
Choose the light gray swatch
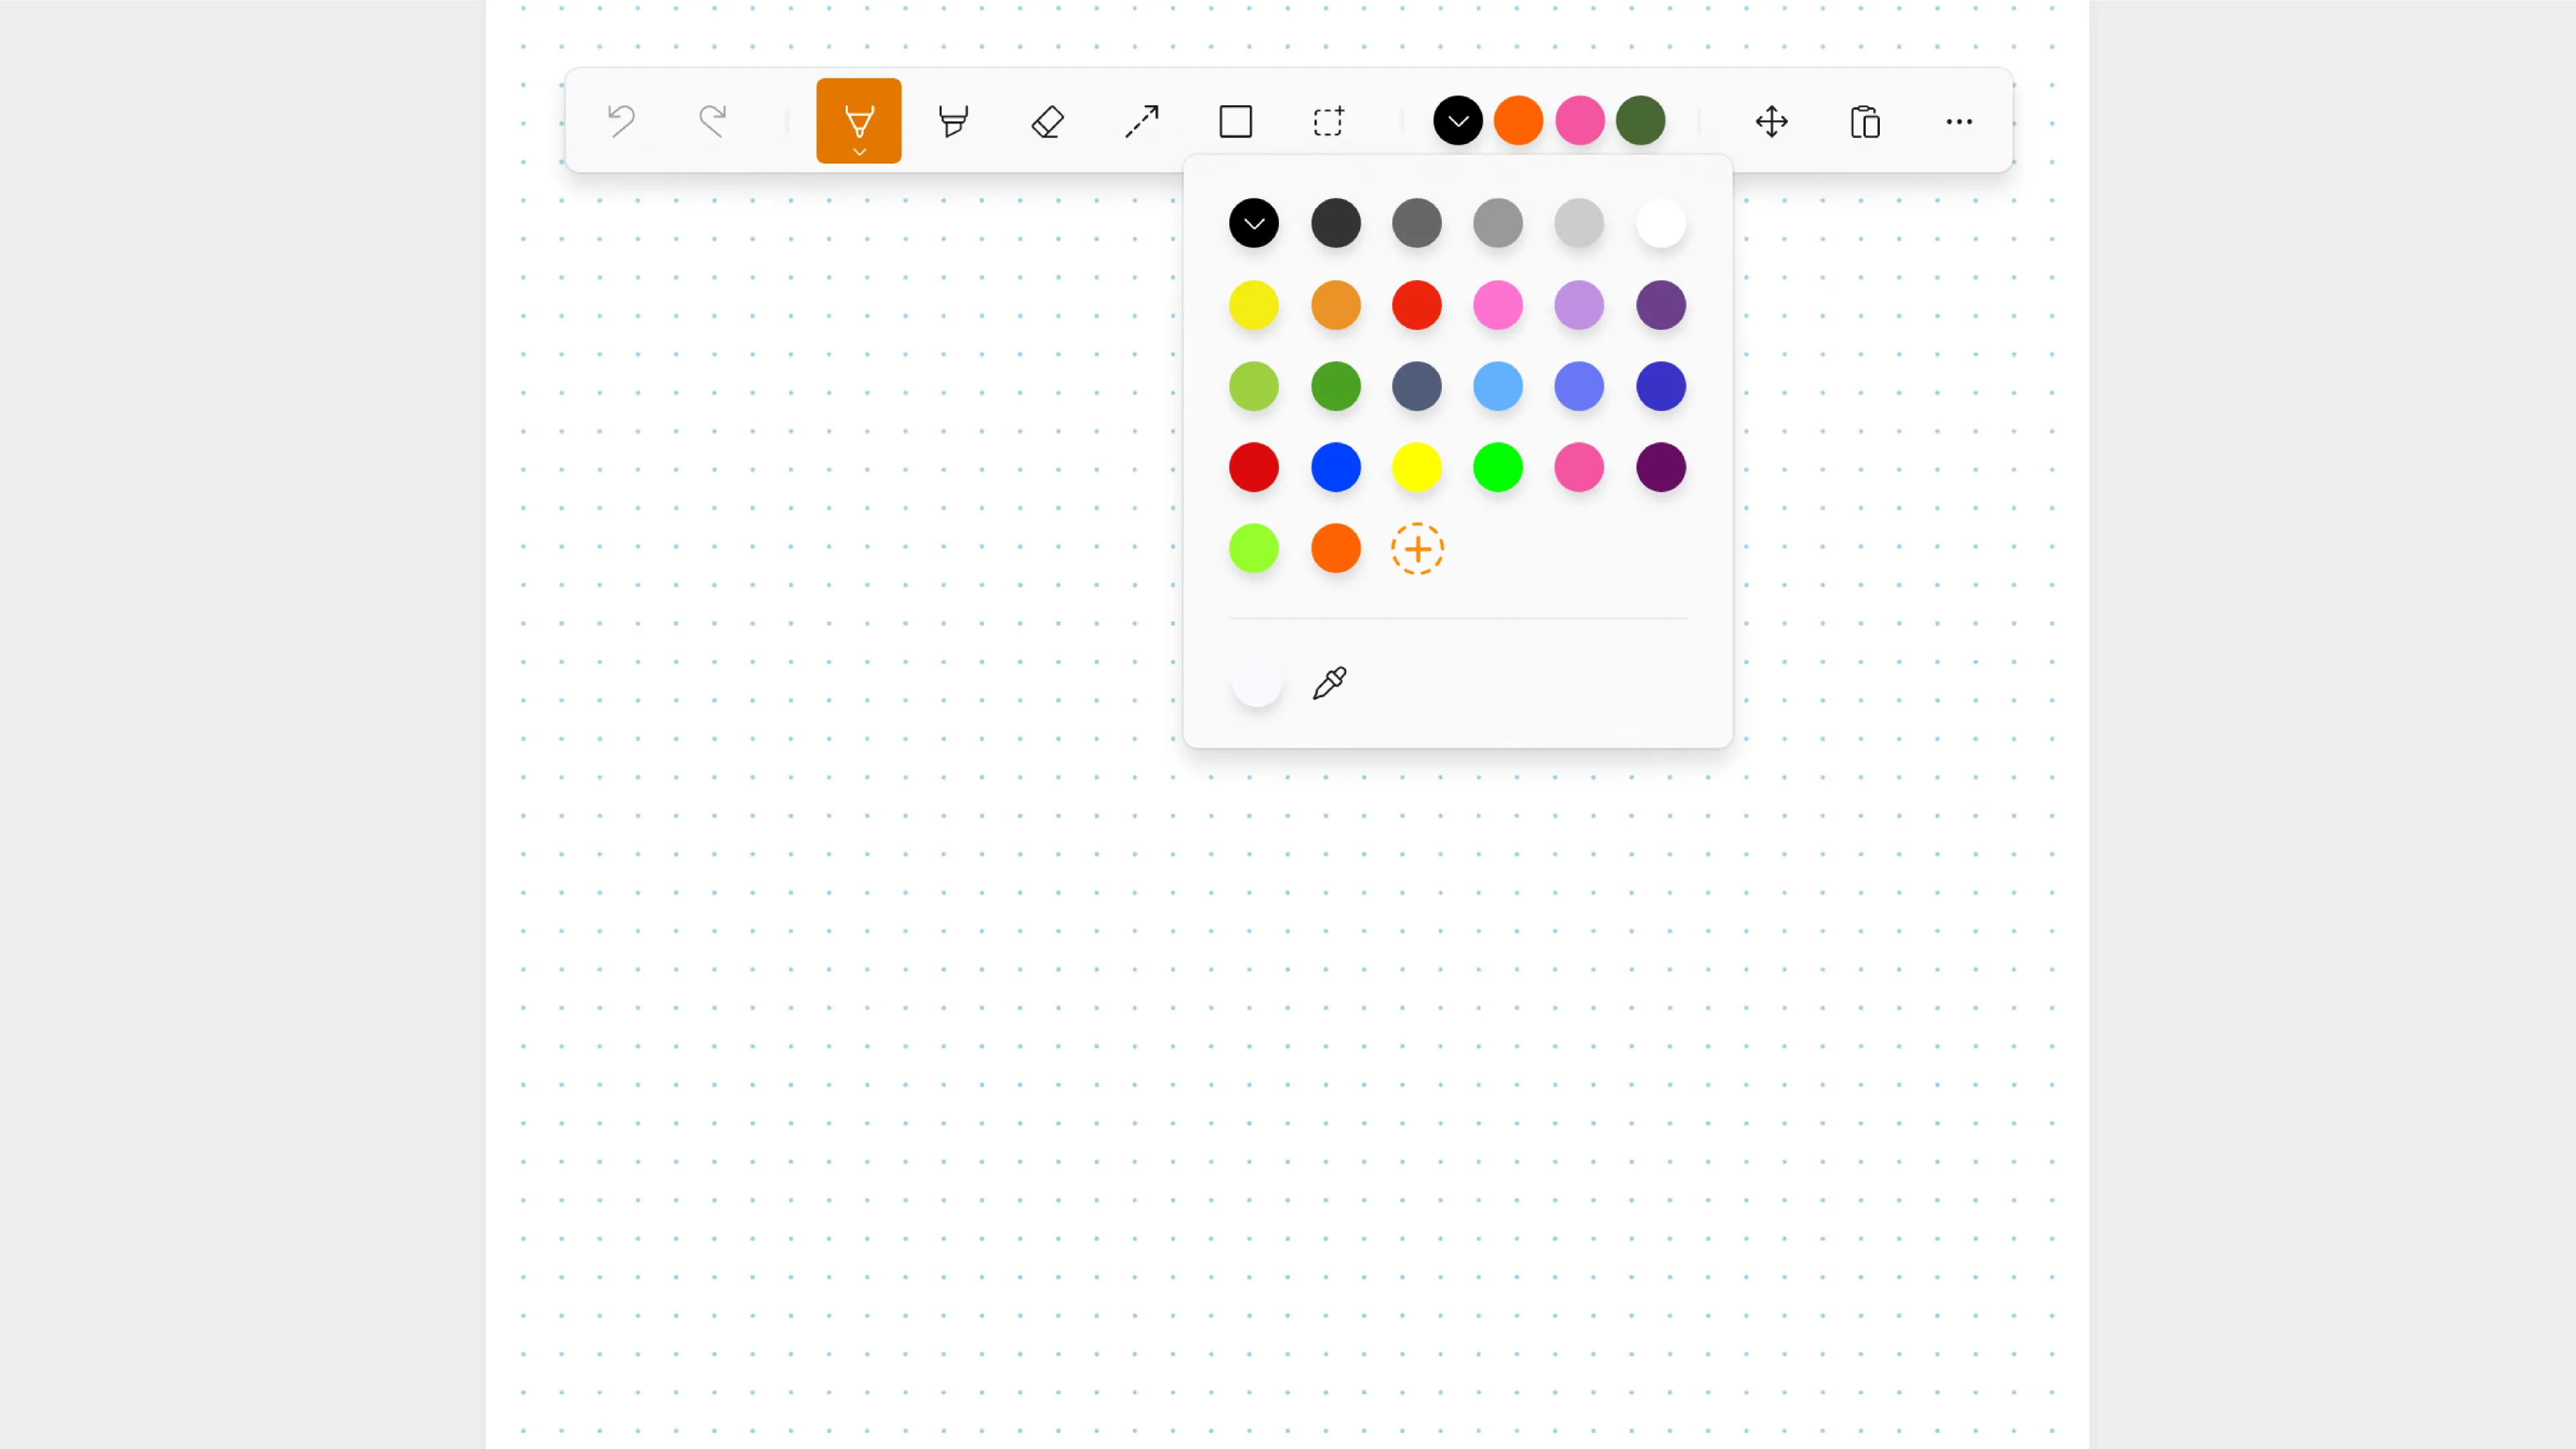pyautogui.click(x=1579, y=223)
